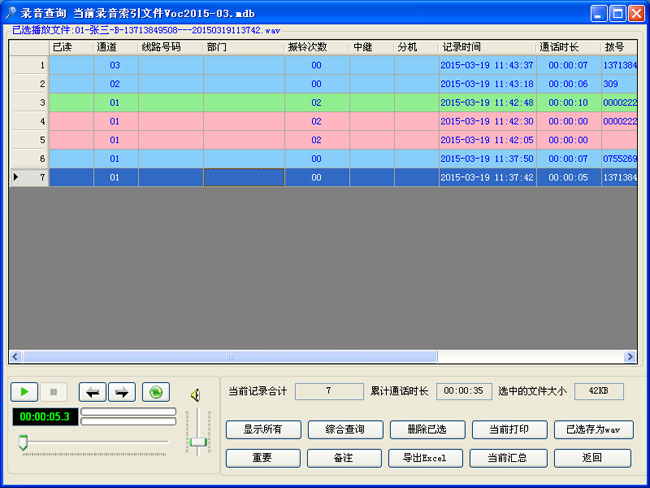Screen dimensions: 650x488
Task: Sort by the 记录时间 column header
Action: click(x=487, y=47)
